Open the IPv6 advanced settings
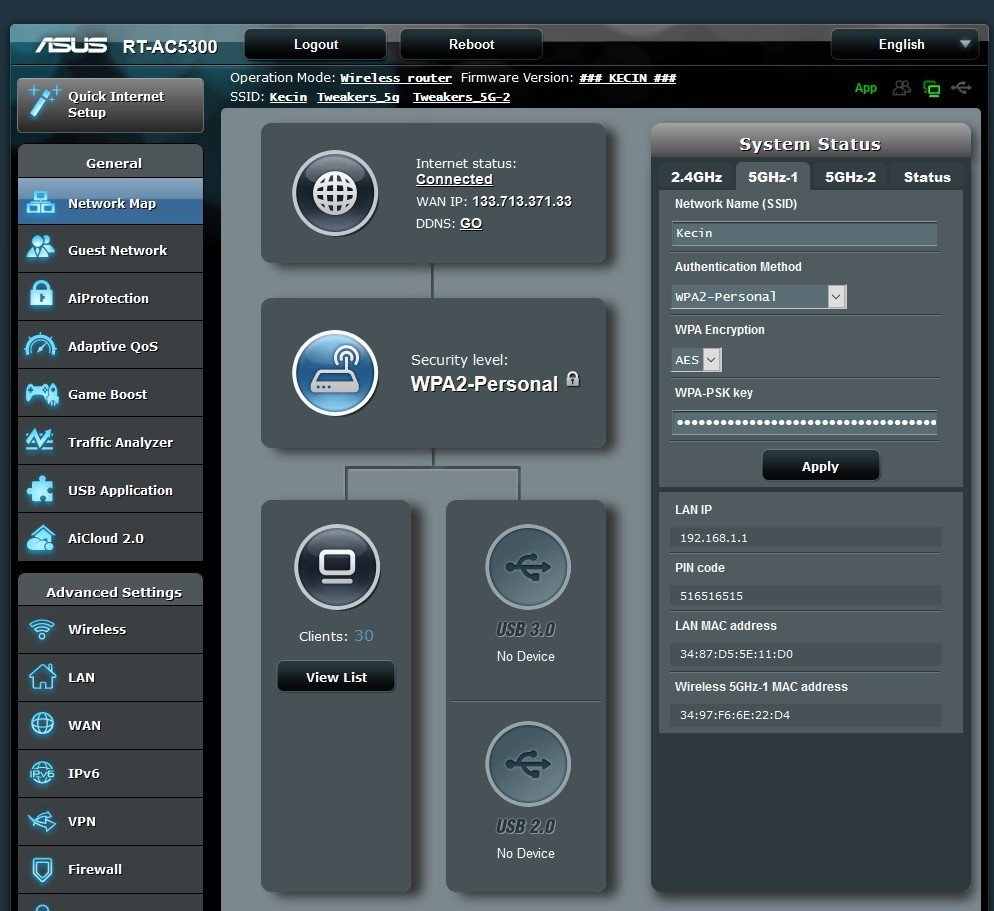Viewport: 994px width, 911px height. point(110,773)
